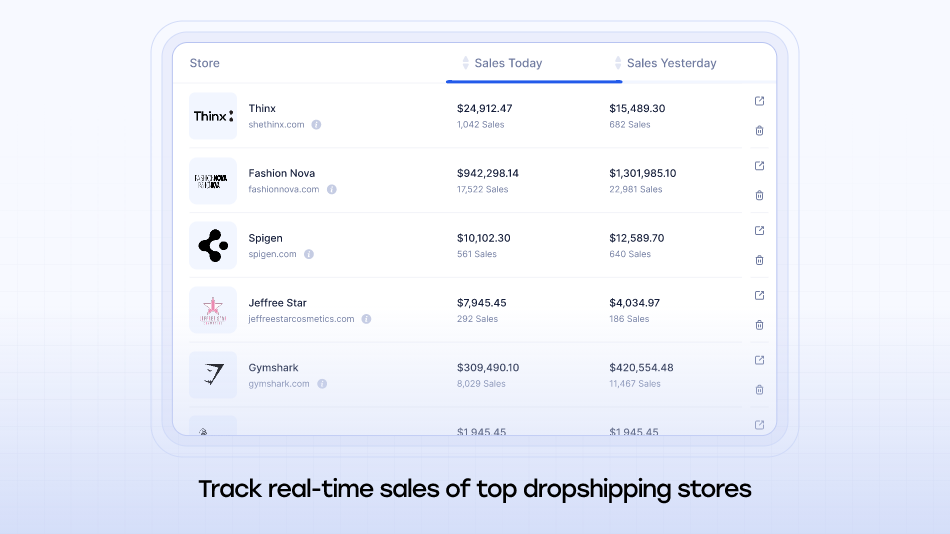950x534 pixels.
Task: Click the $1,301,985.10 yesterday value
Action: 643,173
